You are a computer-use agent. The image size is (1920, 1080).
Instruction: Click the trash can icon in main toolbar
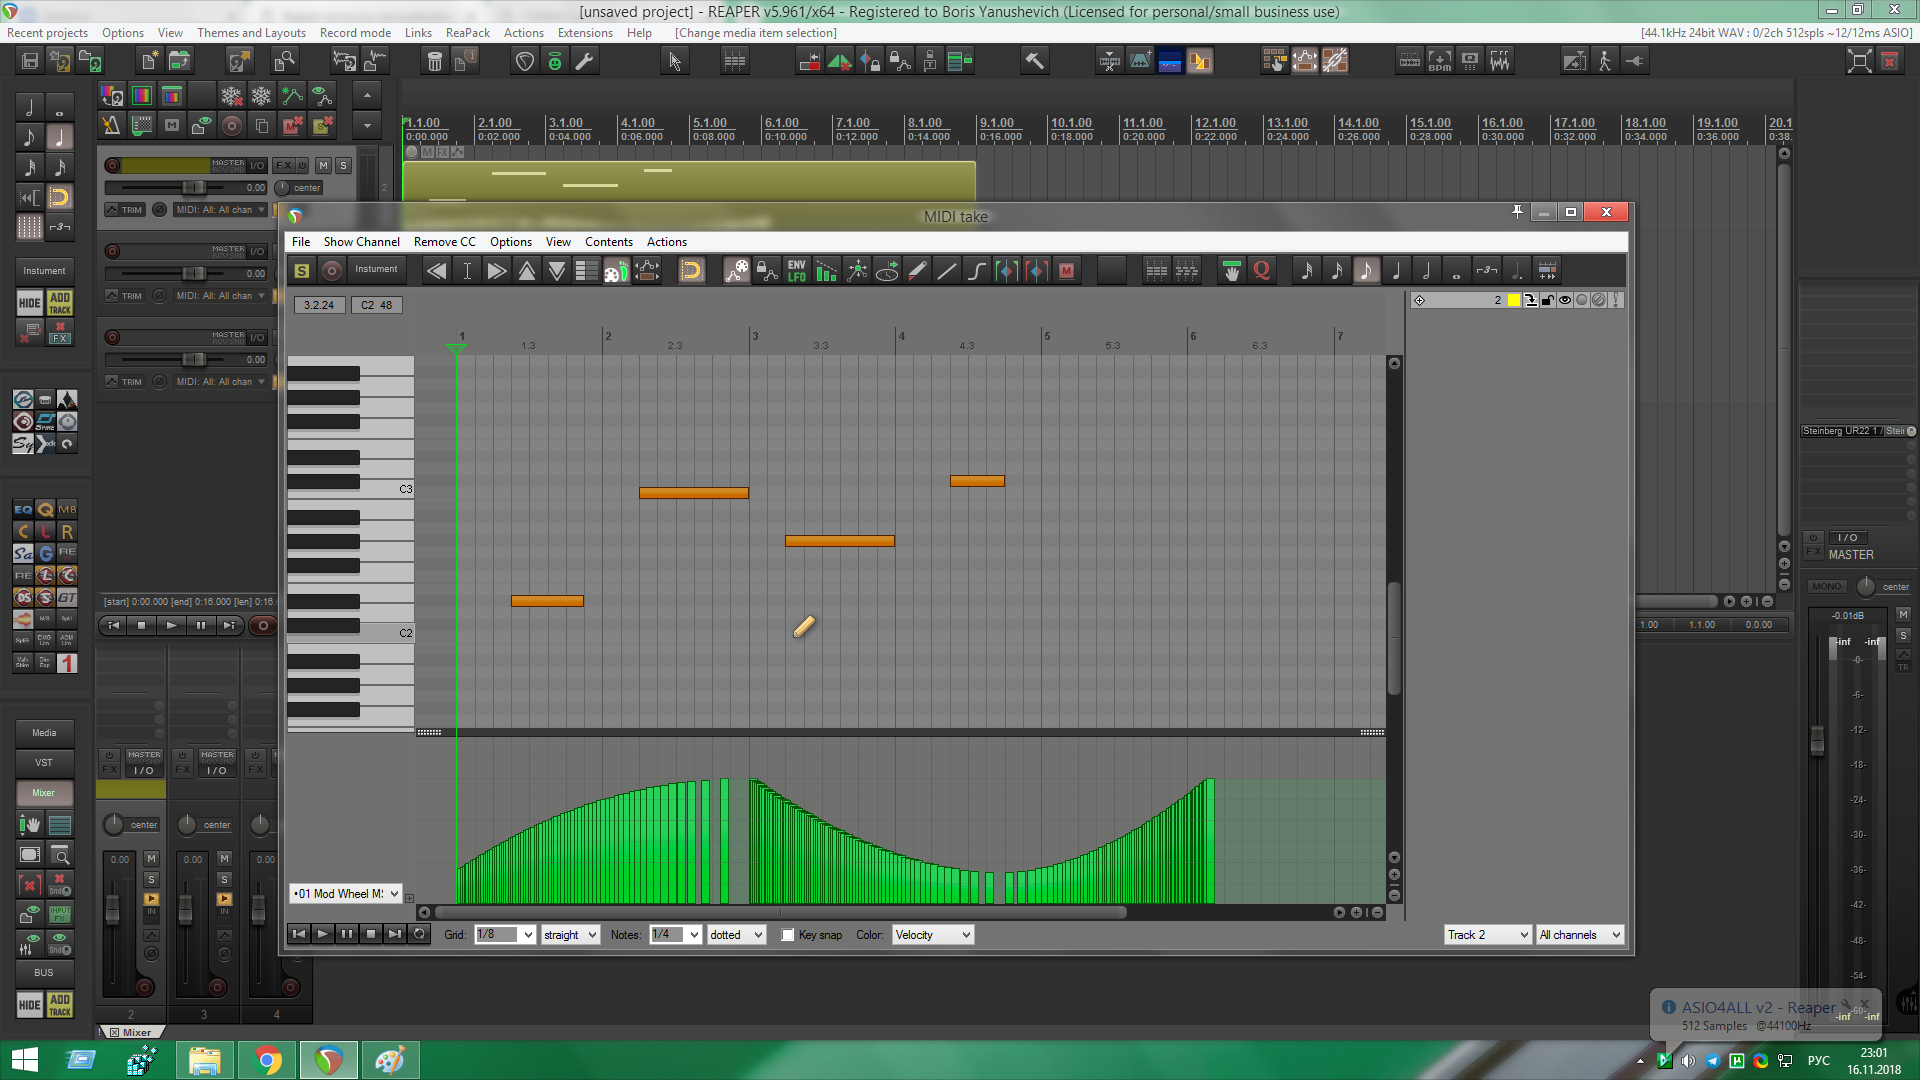click(434, 62)
